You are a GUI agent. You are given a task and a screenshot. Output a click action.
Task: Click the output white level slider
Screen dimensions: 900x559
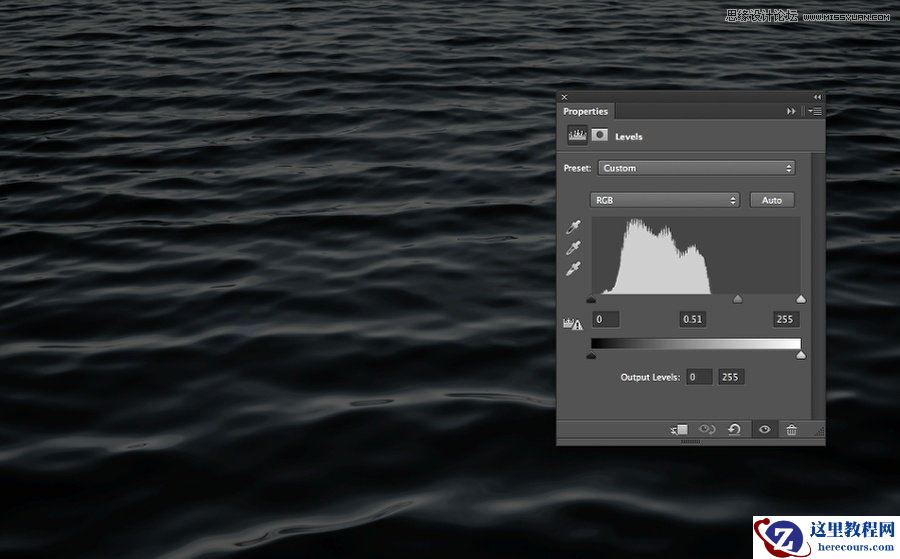click(801, 355)
